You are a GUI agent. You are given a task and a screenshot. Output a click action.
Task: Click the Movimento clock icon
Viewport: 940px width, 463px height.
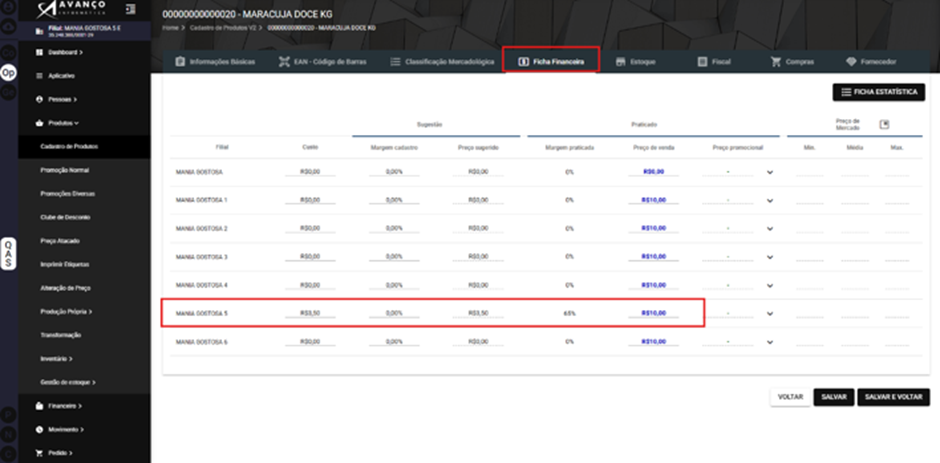click(40, 429)
